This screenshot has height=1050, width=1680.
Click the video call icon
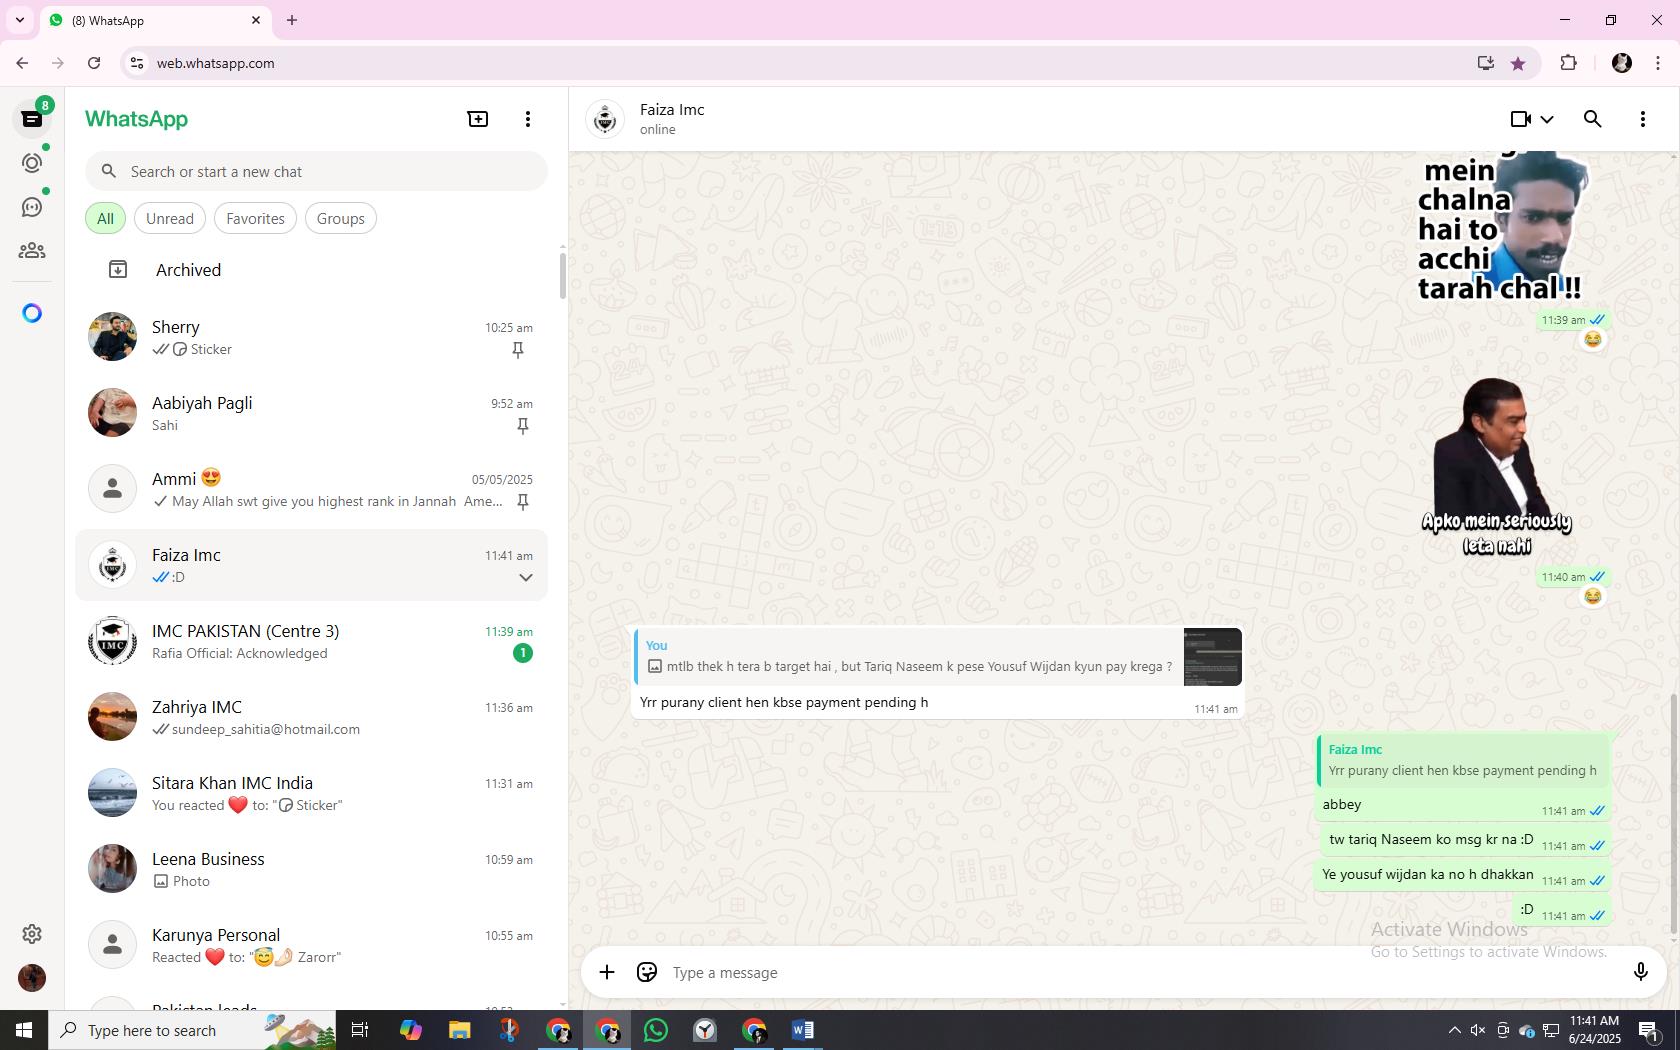(1520, 119)
